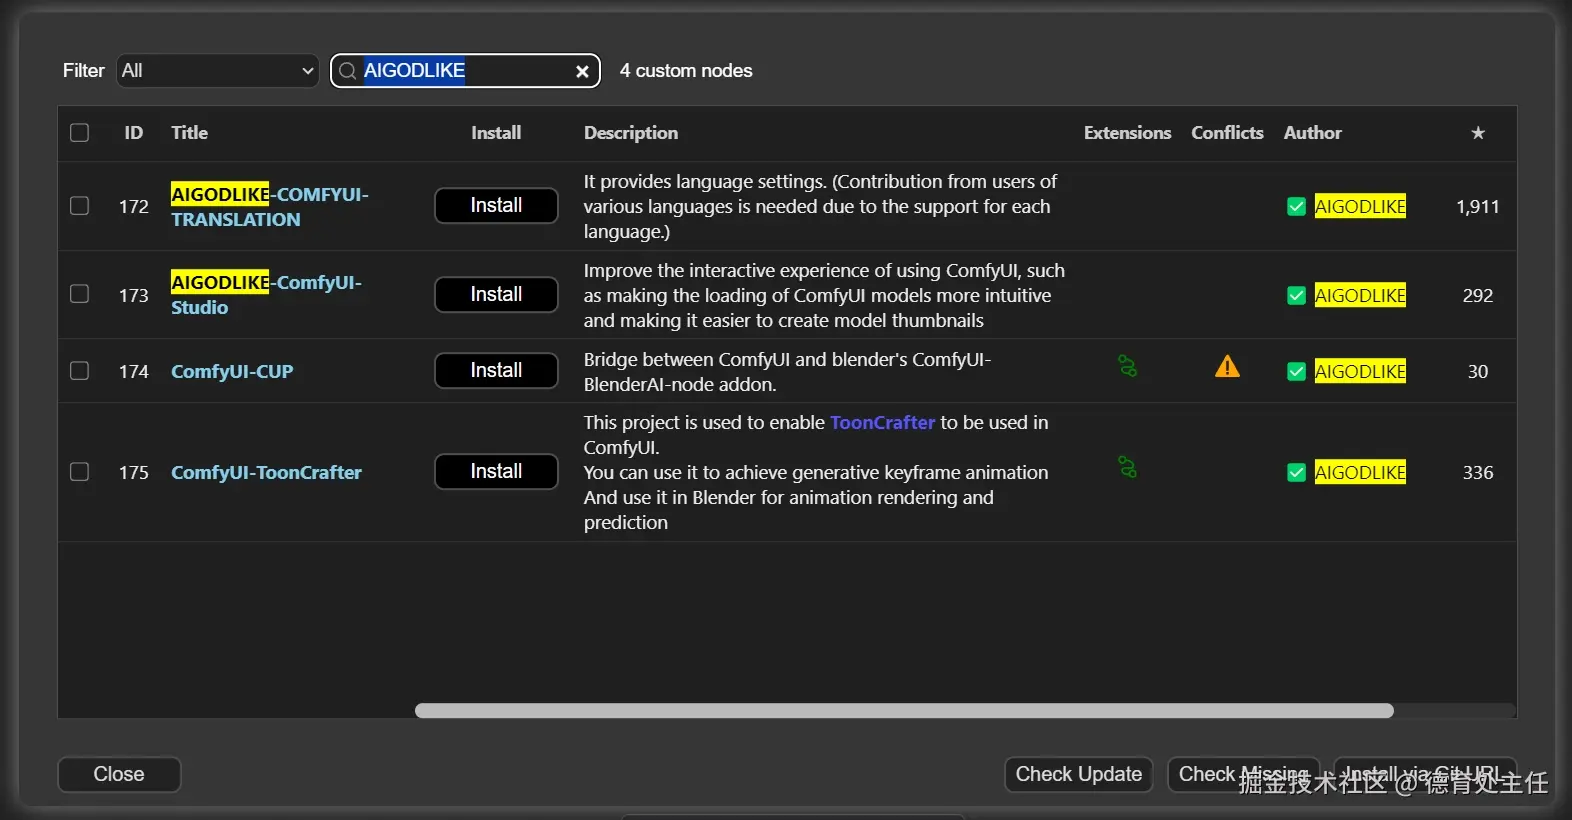The width and height of the screenshot is (1572, 820).
Task: Clear the AIGODLIKE search text
Action: pos(582,71)
